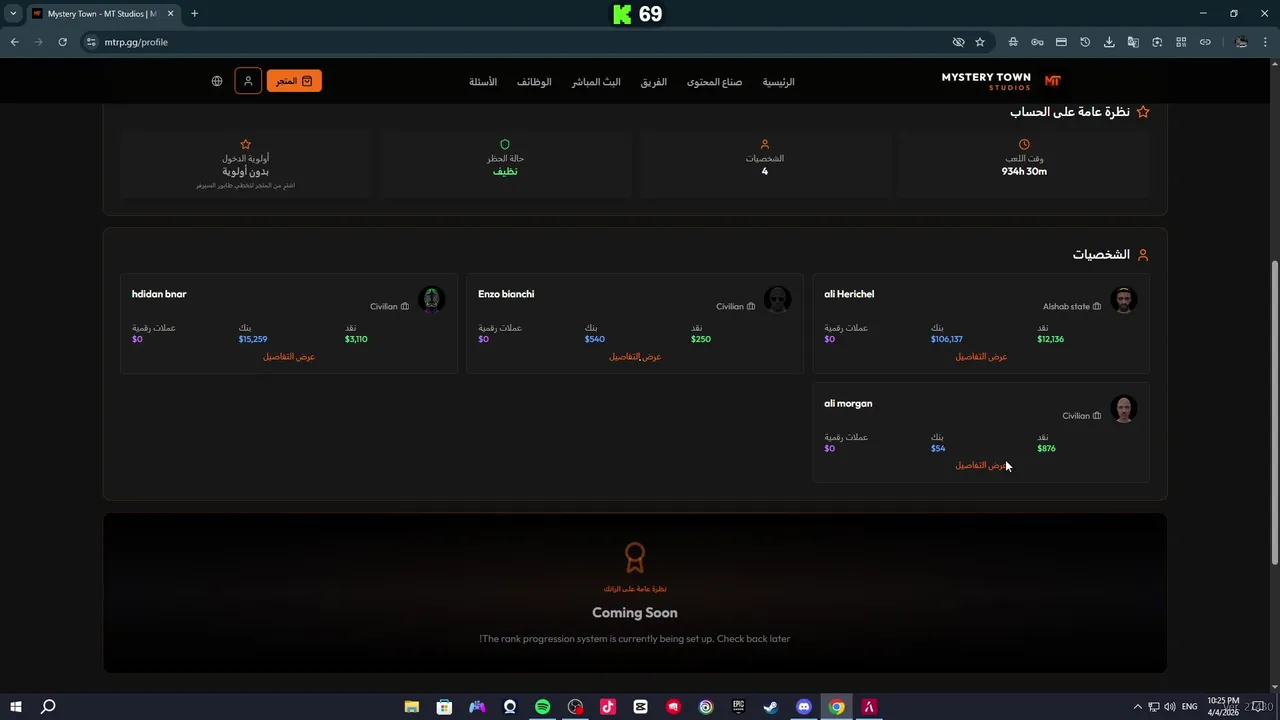
Task: Open the browser downloads icon
Action: click(x=1109, y=42)
